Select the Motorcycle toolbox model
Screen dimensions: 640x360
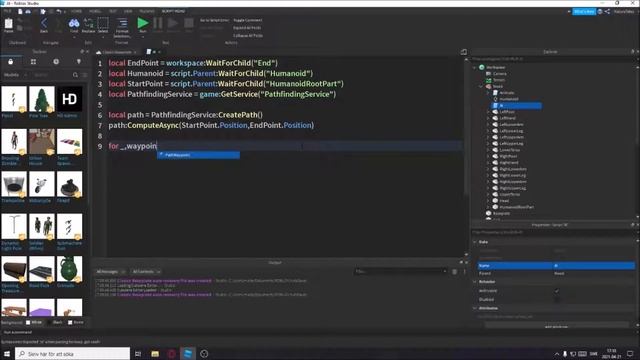click(42, 184)
